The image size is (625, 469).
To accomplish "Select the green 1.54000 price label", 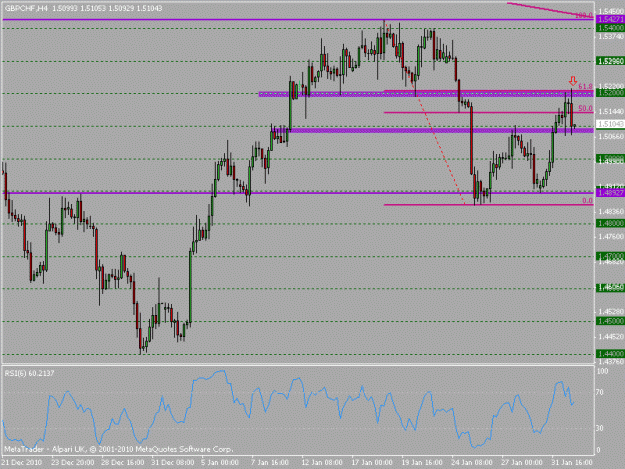I will coord(611,28).
